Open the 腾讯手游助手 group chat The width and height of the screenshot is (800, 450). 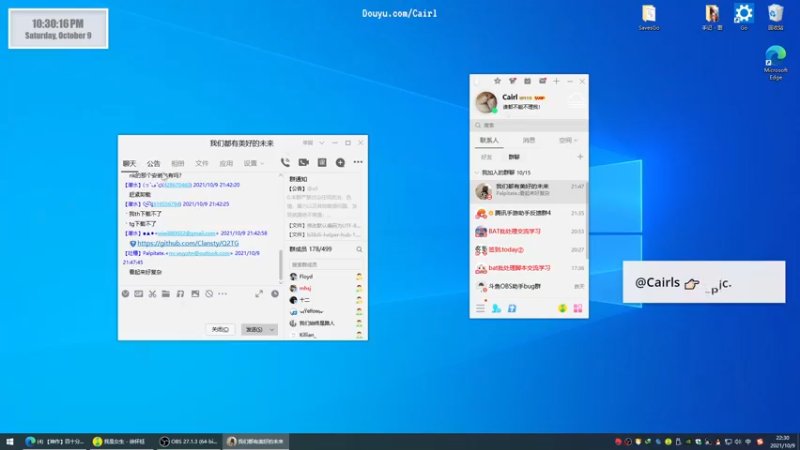coord(529,213)
